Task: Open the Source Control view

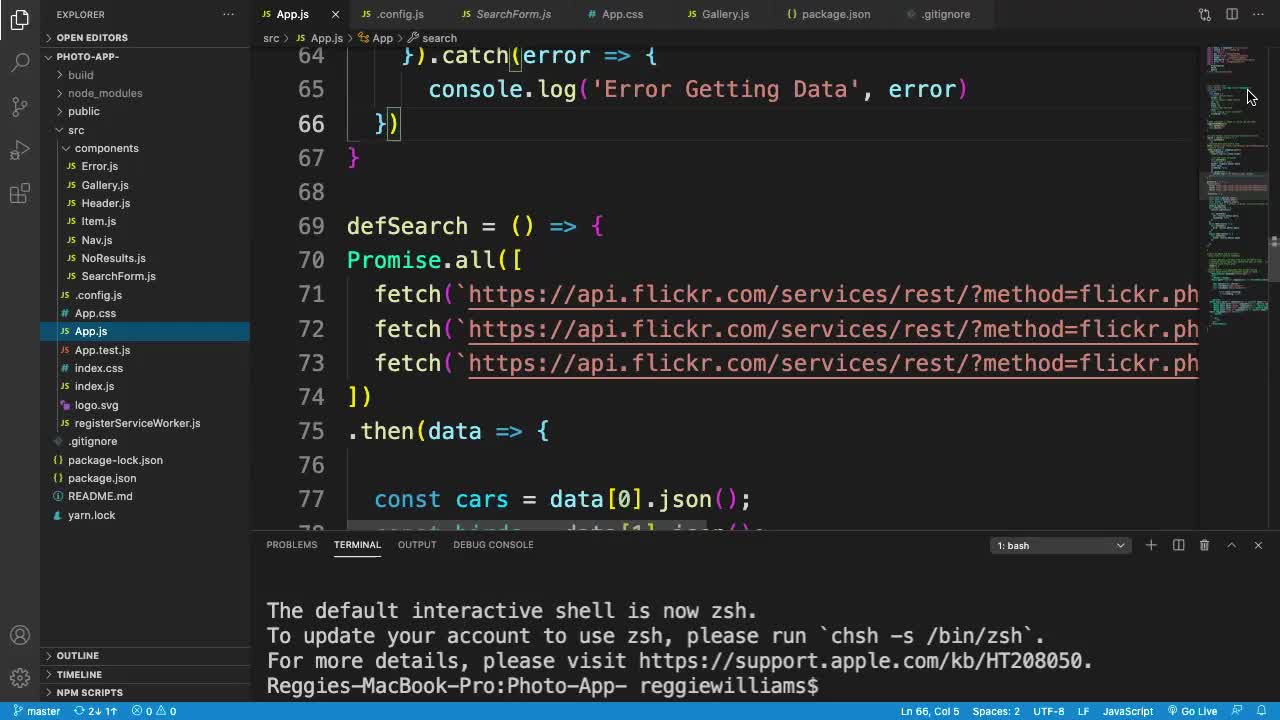Action: tap(20, 105)
